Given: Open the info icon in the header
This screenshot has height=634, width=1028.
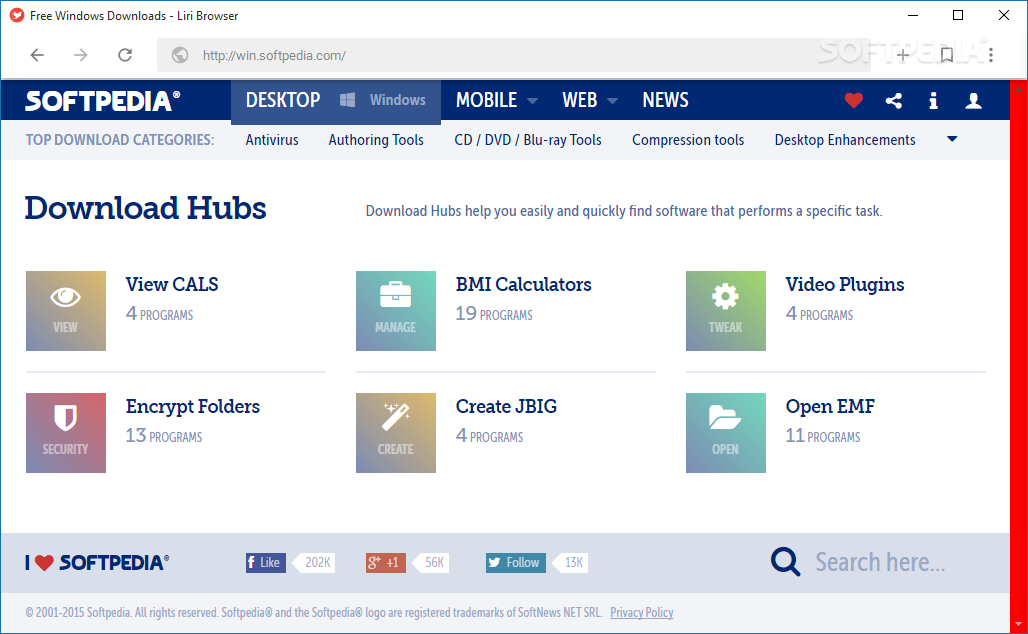Looking at the screenshot, I should pyautogui.click(x=934, y=100).
